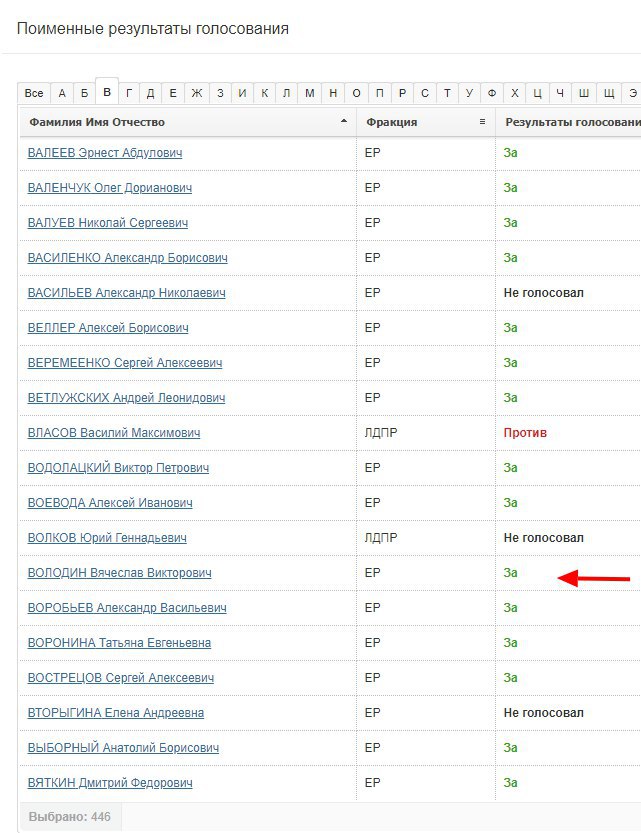Click ЛДПР faction in ВОЛКОВ row
Viewport: 641px width, 833px height.
pos(380,538)
